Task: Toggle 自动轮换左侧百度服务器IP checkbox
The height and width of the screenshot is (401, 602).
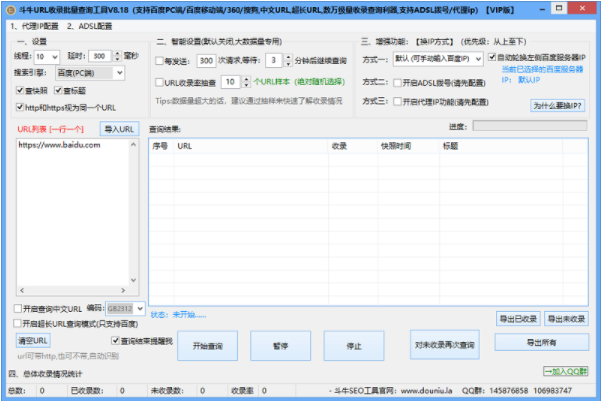Action: point(492,58)
